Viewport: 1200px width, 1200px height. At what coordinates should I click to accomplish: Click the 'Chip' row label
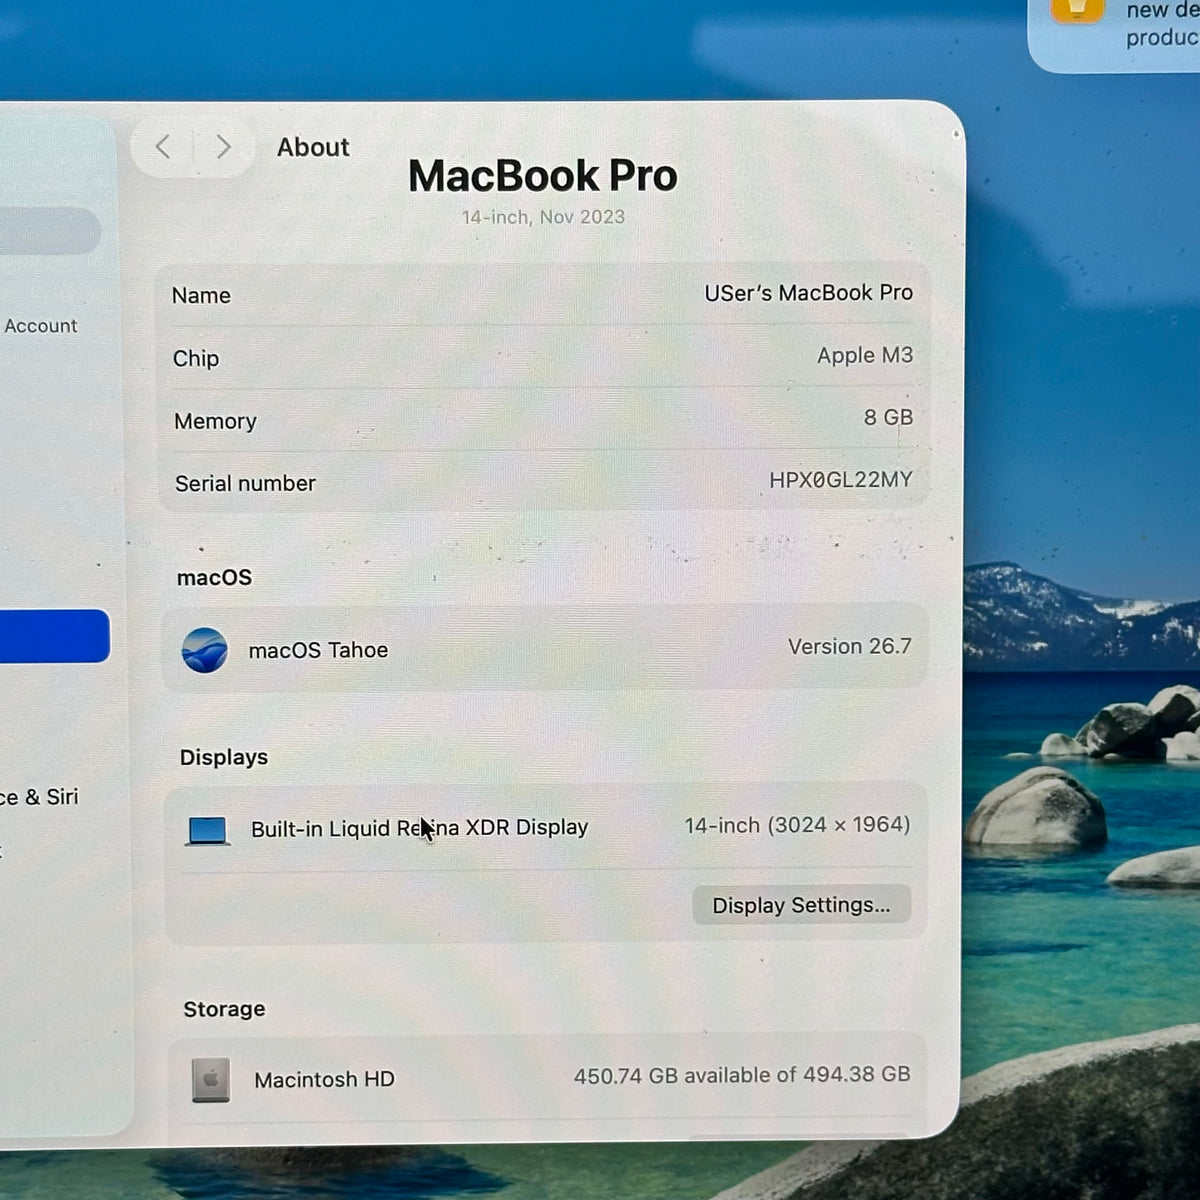(195, 358)
